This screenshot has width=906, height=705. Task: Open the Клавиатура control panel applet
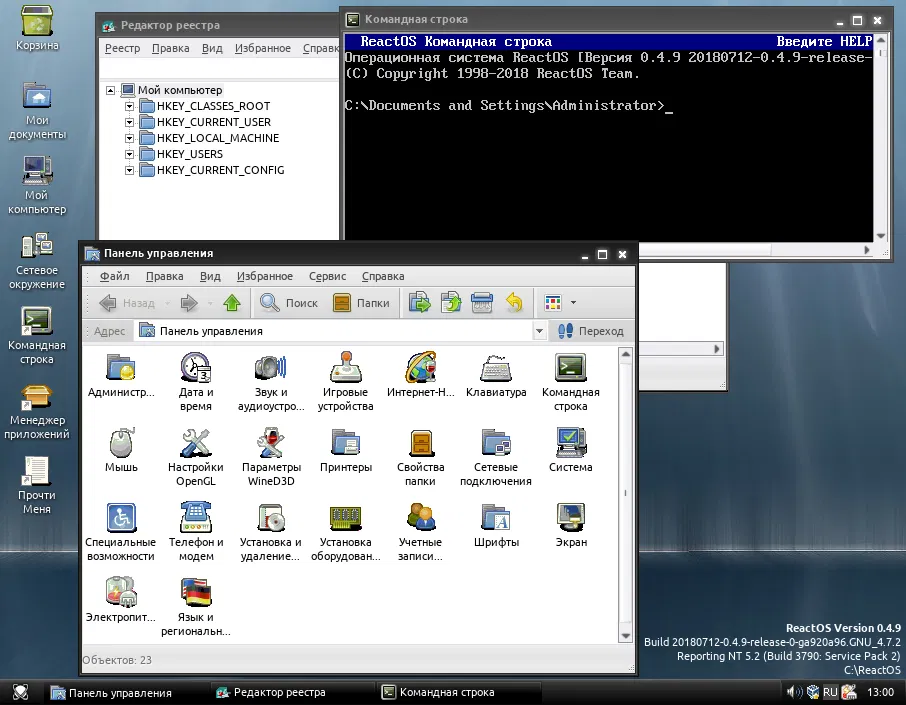pyautogui.click(x=495, y=370)
